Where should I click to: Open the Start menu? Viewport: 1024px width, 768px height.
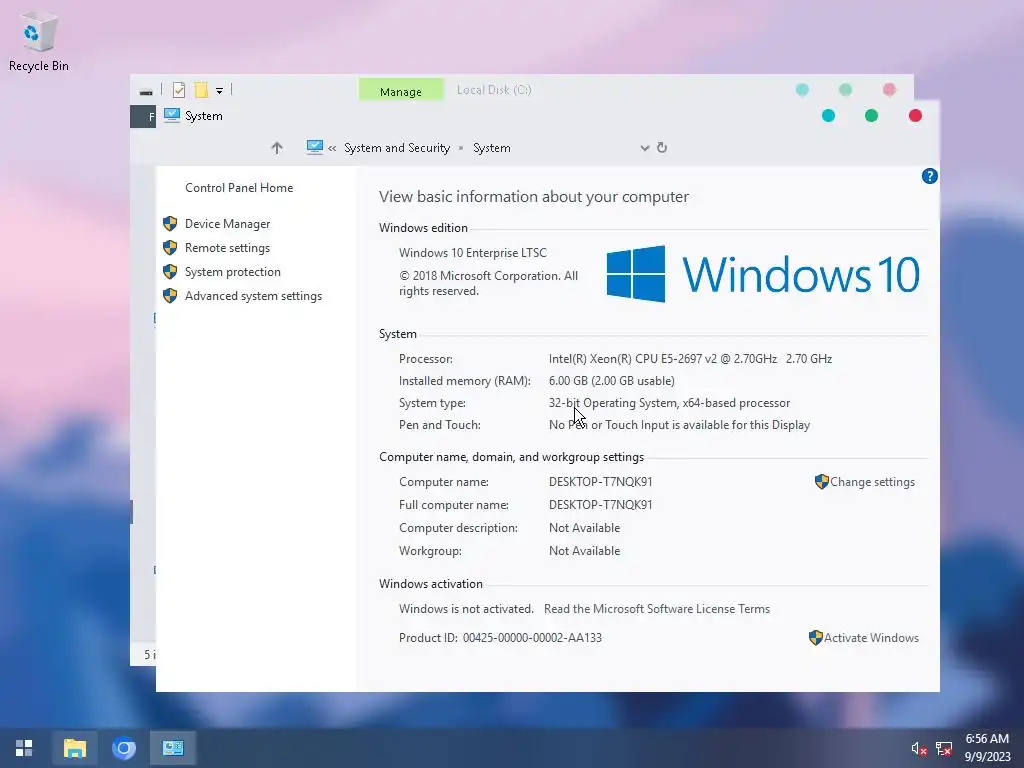(x=24, y=748)
